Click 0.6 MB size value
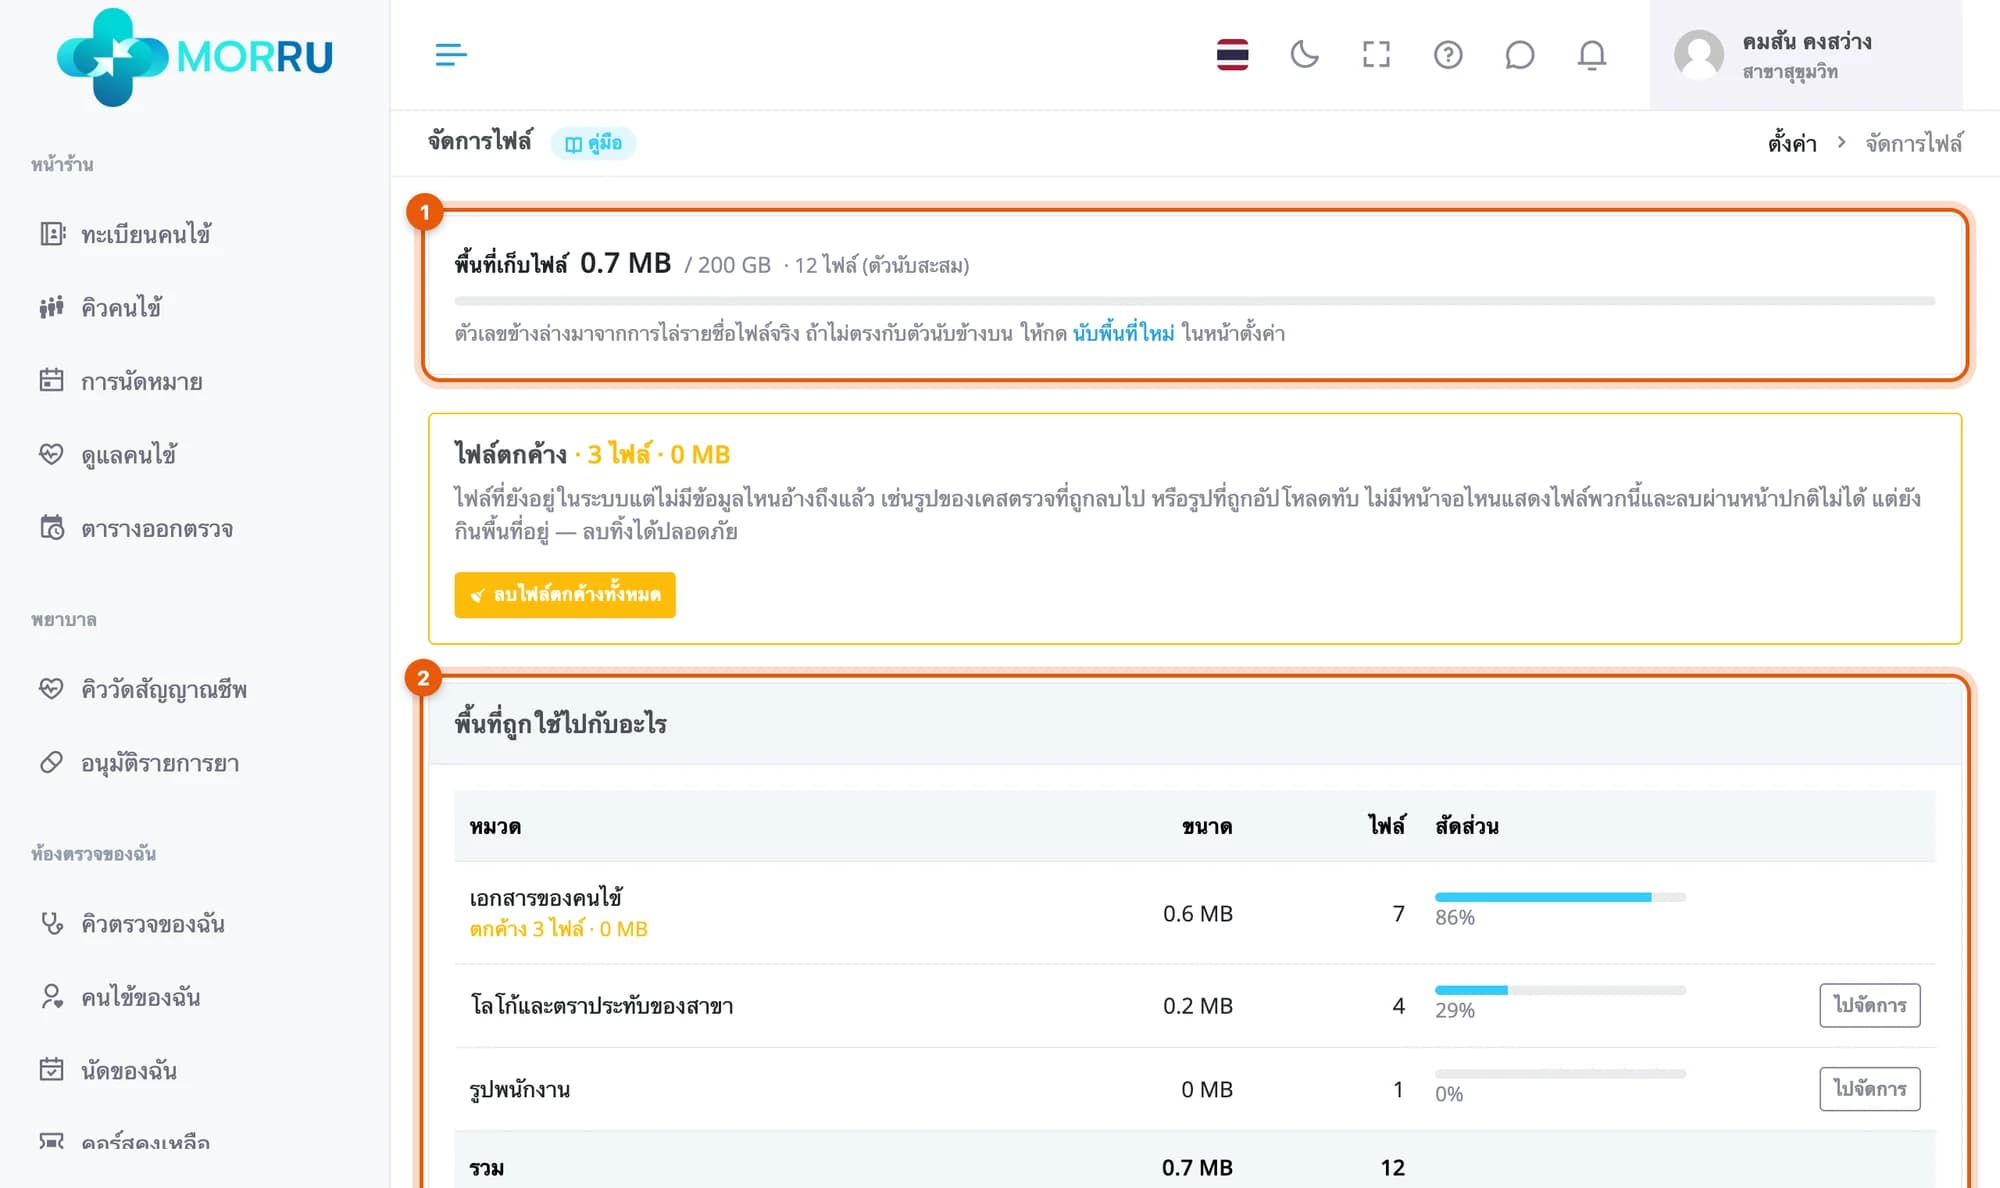The image size is (2000, 1188). coord(1198,913)
